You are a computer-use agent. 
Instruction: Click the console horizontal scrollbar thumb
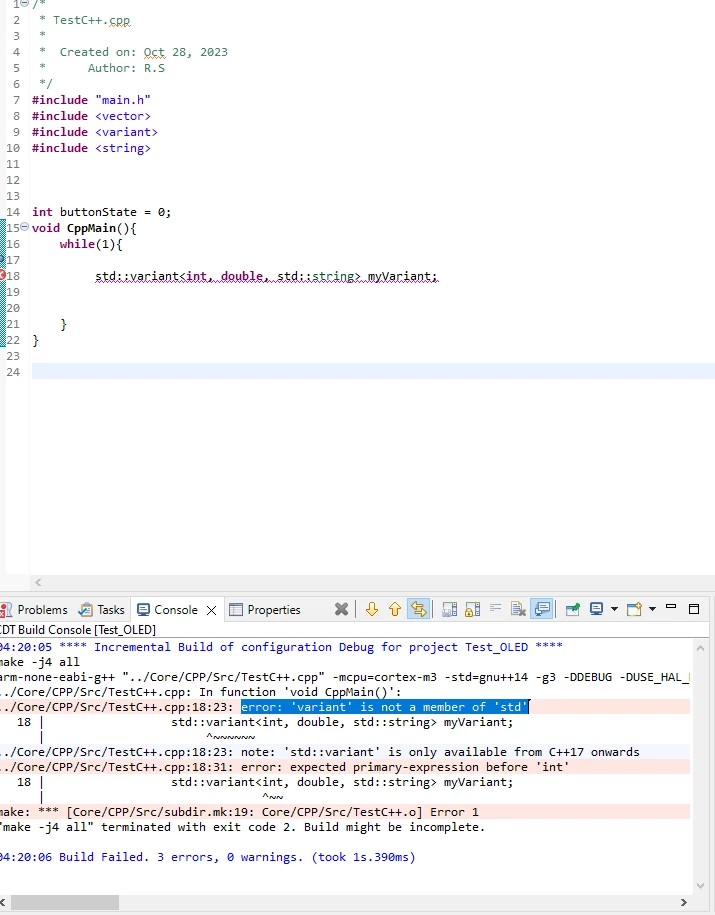[x=65, y=903]
